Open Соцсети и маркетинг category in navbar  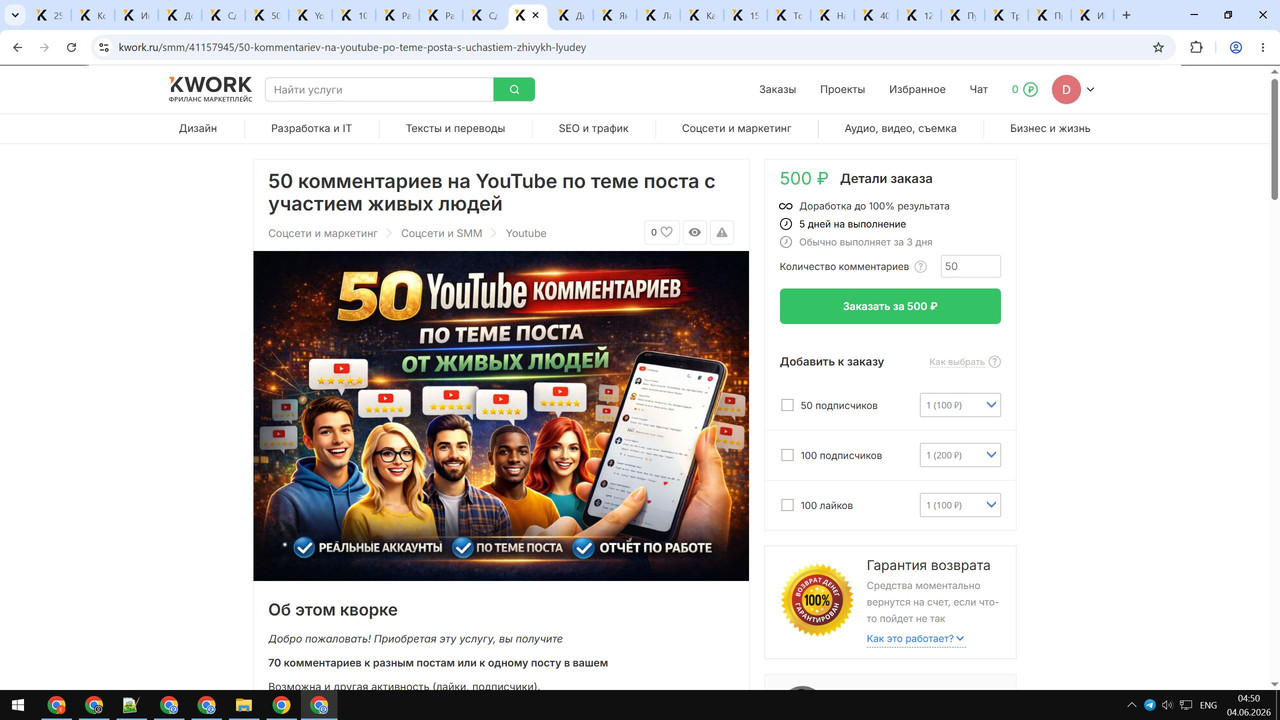736,128
